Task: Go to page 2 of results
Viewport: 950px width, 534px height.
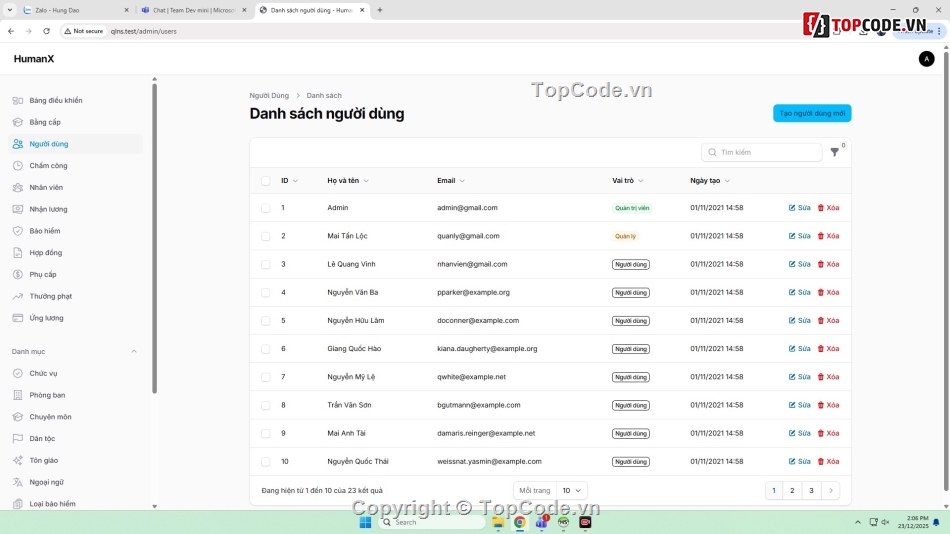Action: coord(792,490)
